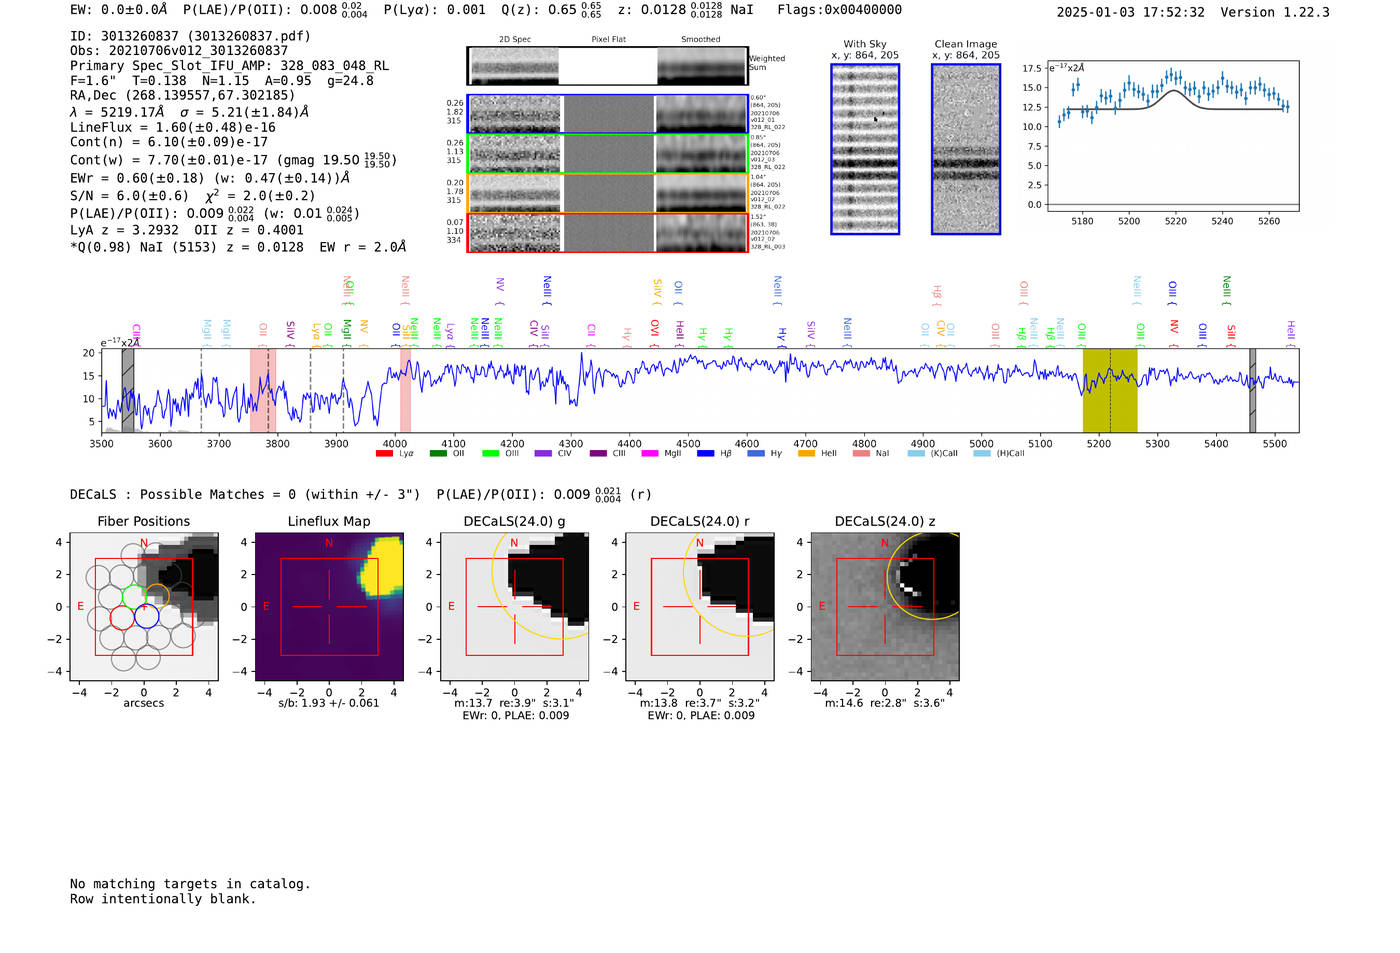Select the orange HeII legend swatch
This screenshot has width=1400, height=953.
tap(807, 454)
